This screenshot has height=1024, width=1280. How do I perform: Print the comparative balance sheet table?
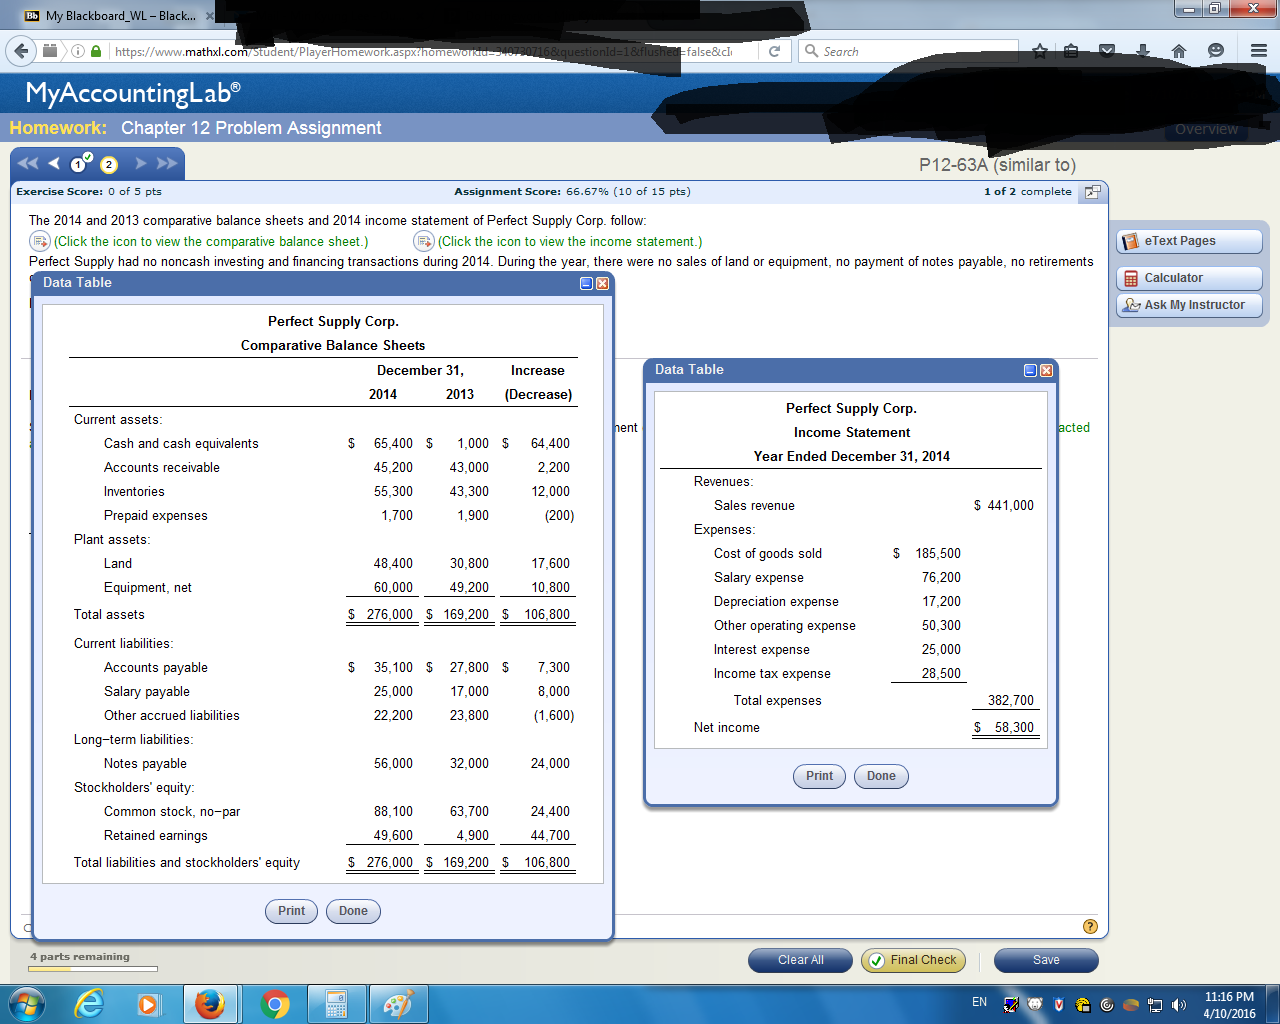[x=292, y=911]
